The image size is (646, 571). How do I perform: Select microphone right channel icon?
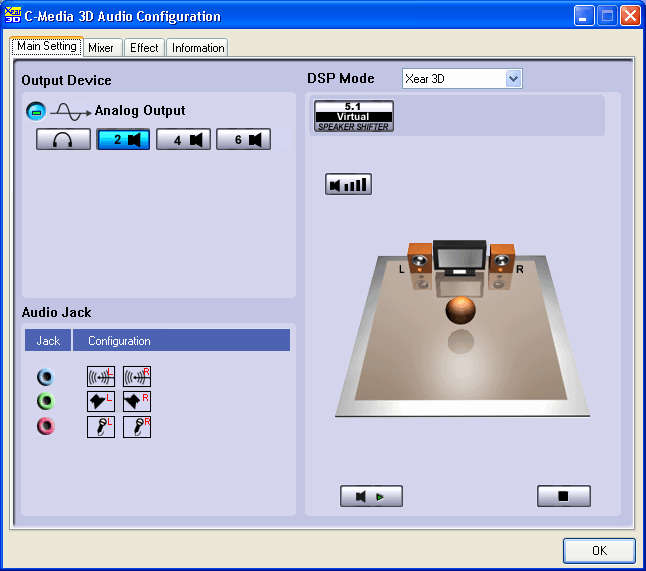coord(137,426)
